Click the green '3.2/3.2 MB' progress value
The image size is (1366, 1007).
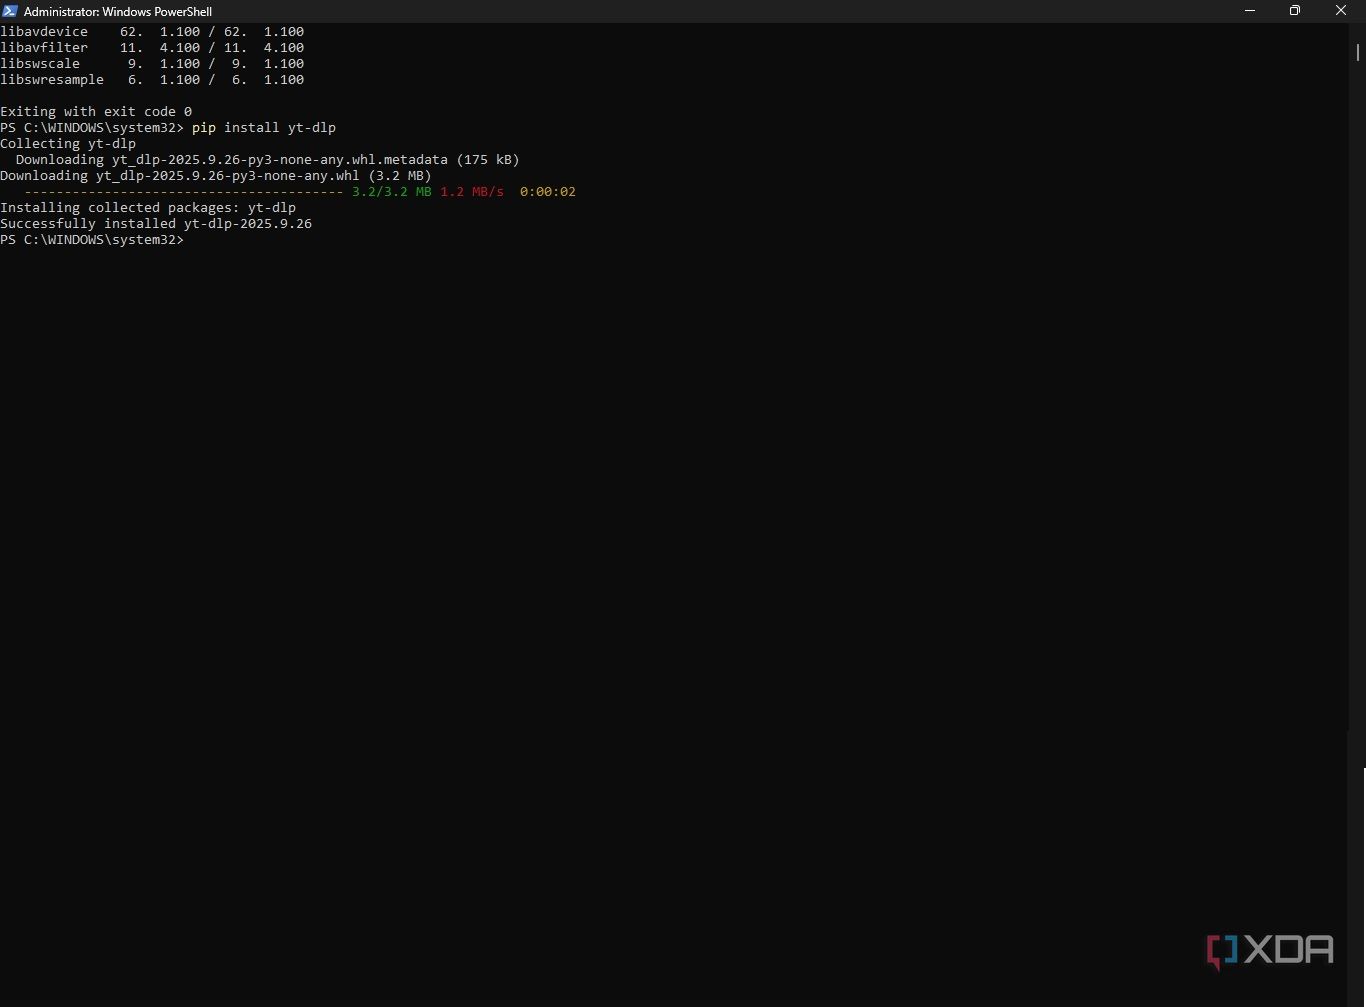pyautogui.click(x=392, y=192)
